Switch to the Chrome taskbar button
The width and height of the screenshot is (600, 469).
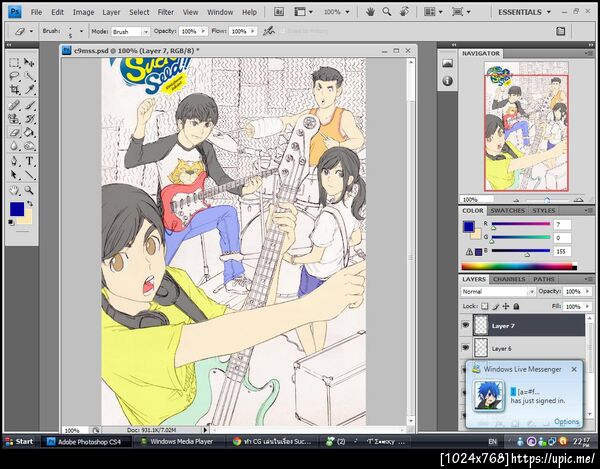tap(273, 441)
